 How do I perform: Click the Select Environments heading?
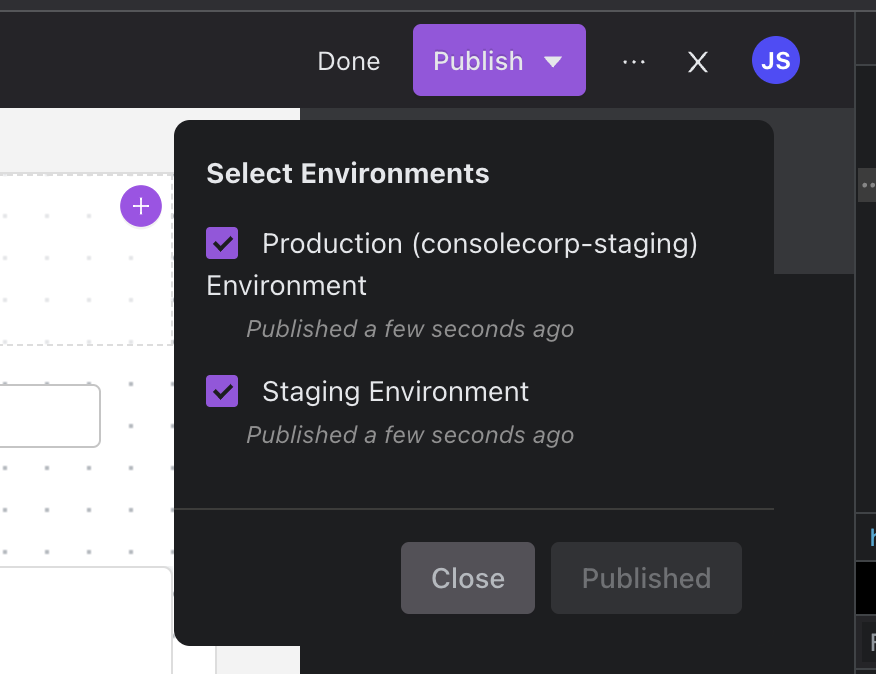coord(347,173)
